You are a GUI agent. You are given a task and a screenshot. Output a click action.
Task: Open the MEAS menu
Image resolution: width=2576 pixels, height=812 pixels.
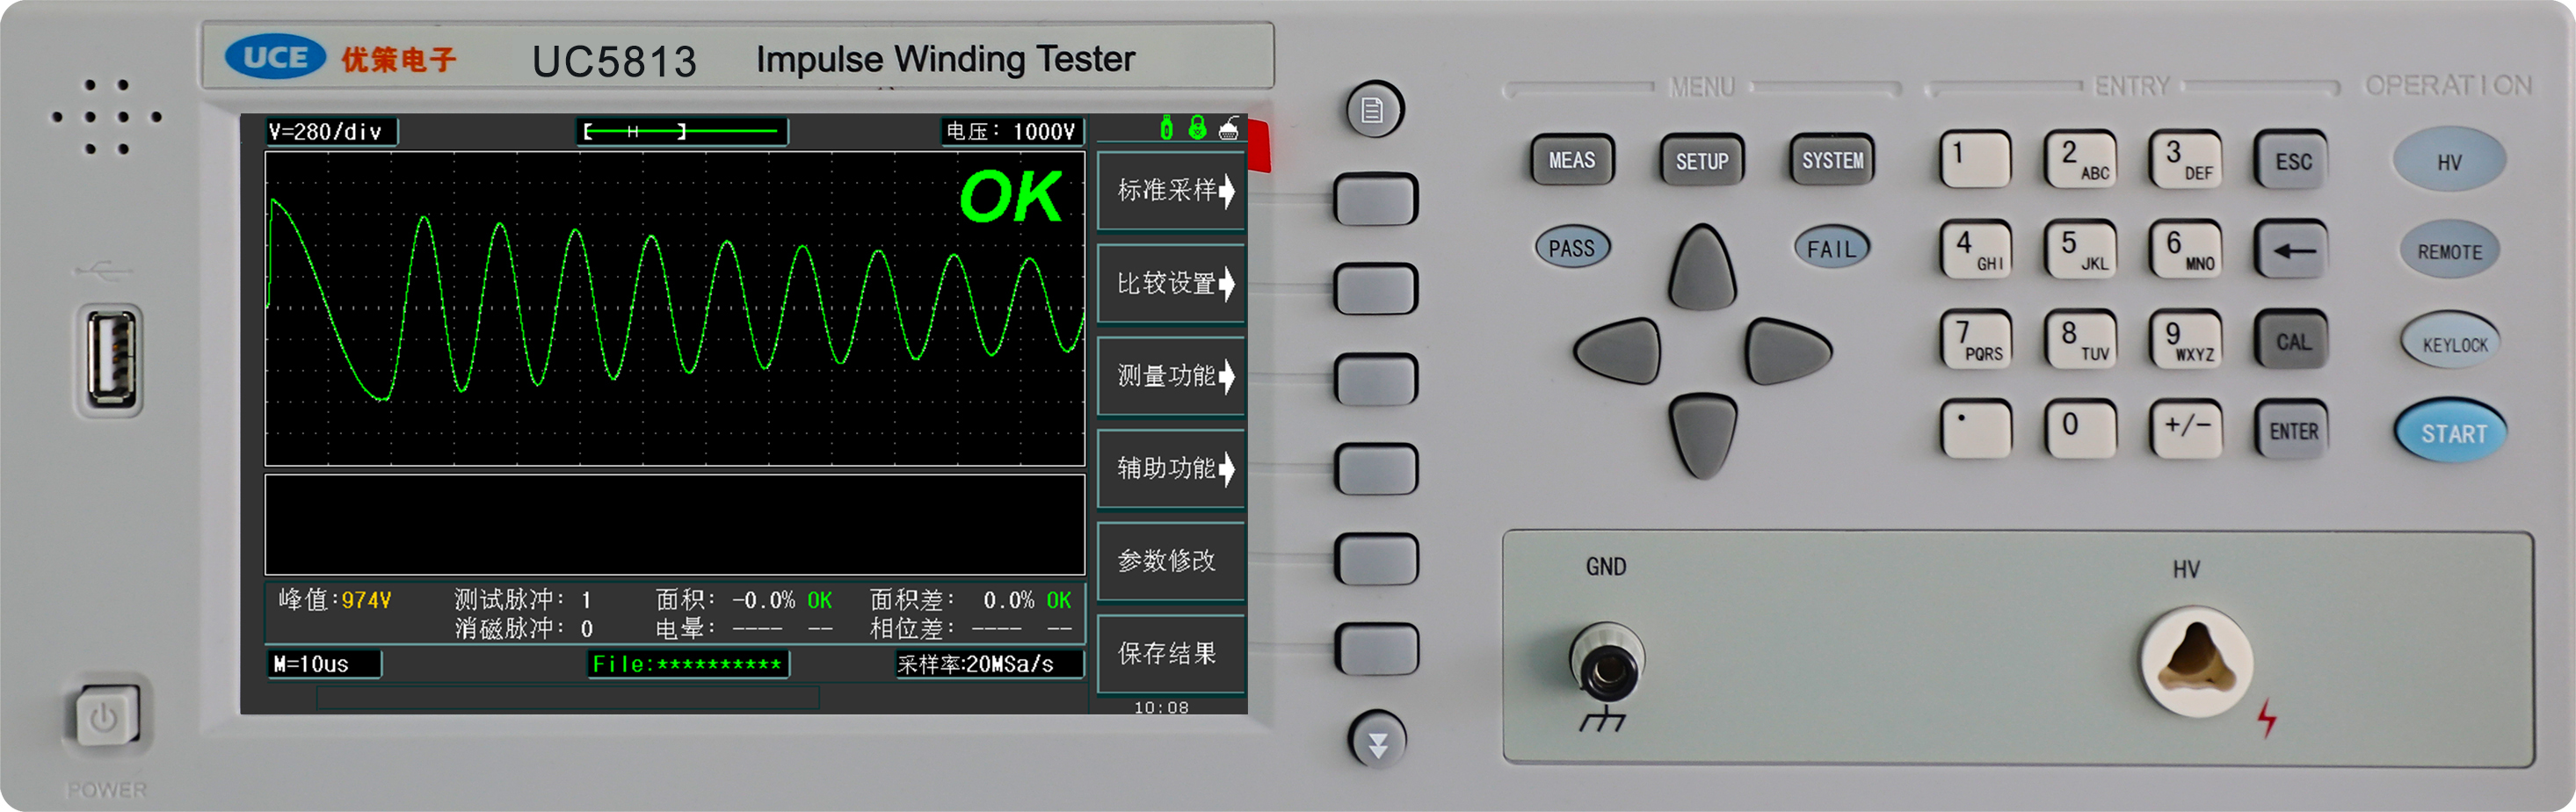pyautogui.click(x=1571, y=160)
